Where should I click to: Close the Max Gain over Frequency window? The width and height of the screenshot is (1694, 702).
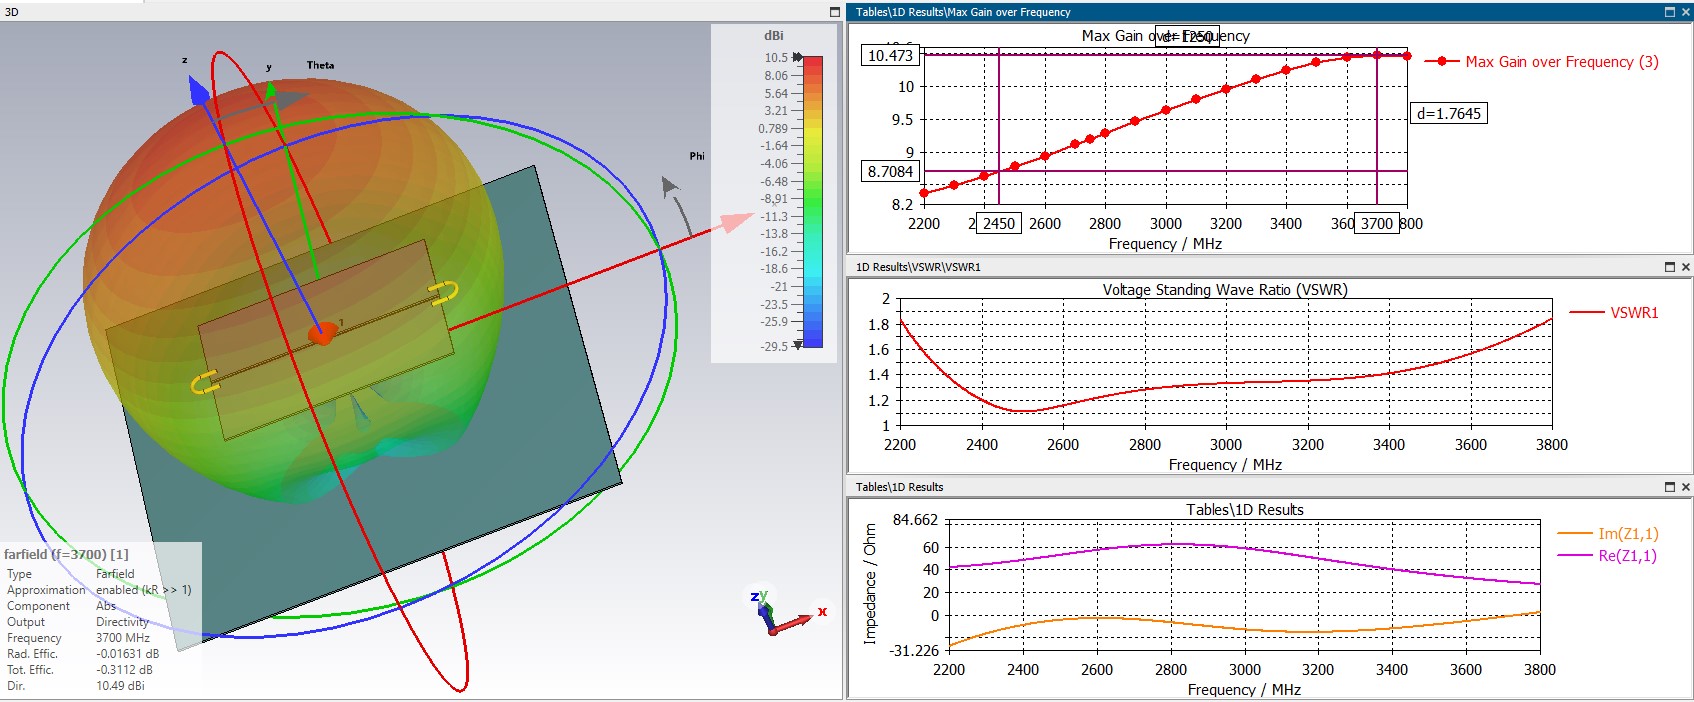(x=1685, y=12)
